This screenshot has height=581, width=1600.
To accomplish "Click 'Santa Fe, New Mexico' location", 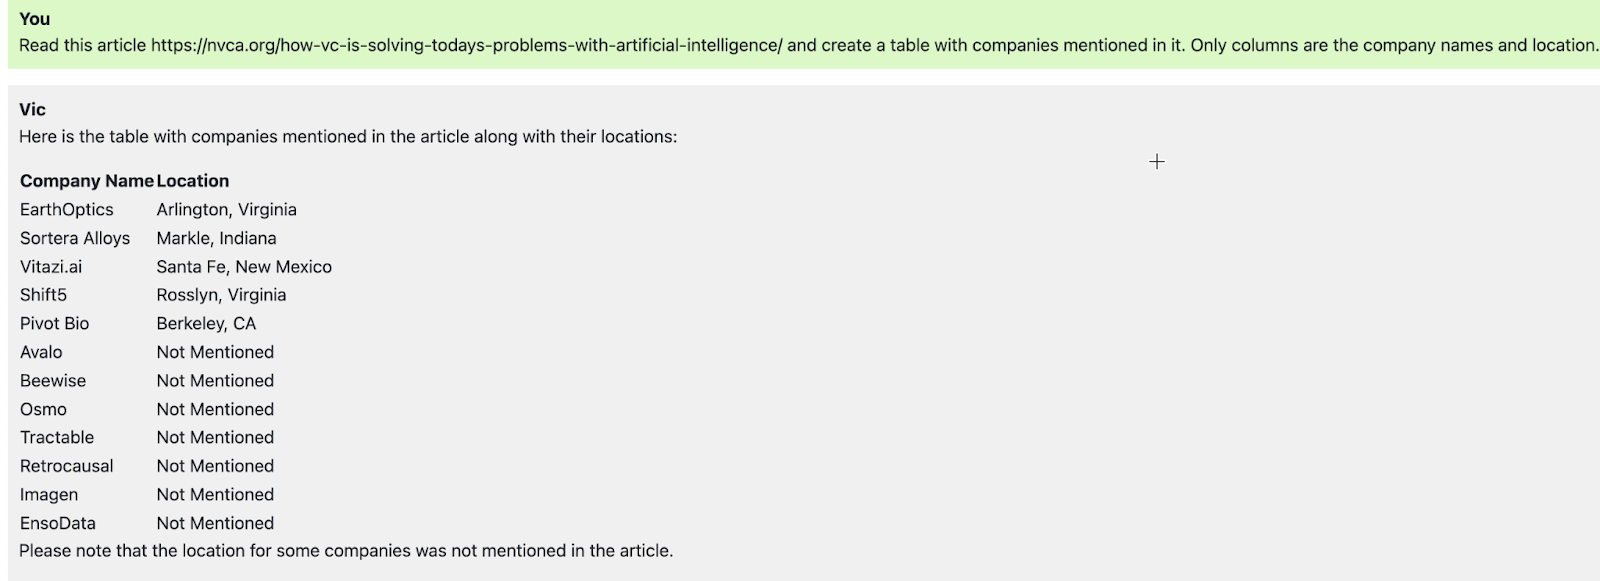I will pos(244,267).
